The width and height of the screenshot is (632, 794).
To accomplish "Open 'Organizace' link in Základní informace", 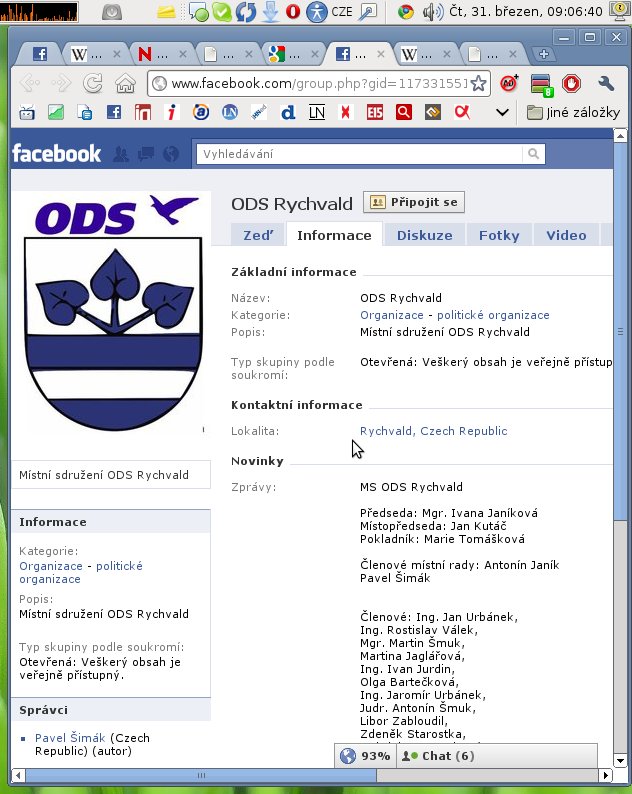I will (391, 315).
